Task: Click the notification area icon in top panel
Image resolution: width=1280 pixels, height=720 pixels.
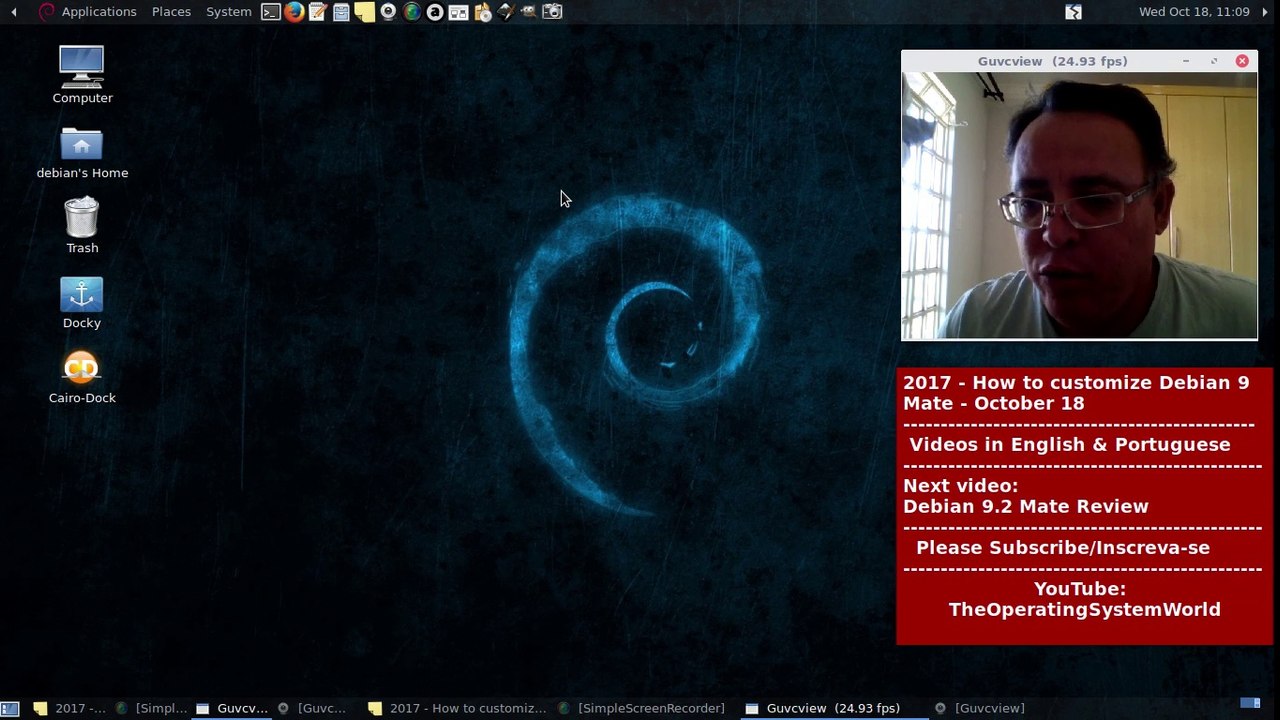Action: [1073, 12]
